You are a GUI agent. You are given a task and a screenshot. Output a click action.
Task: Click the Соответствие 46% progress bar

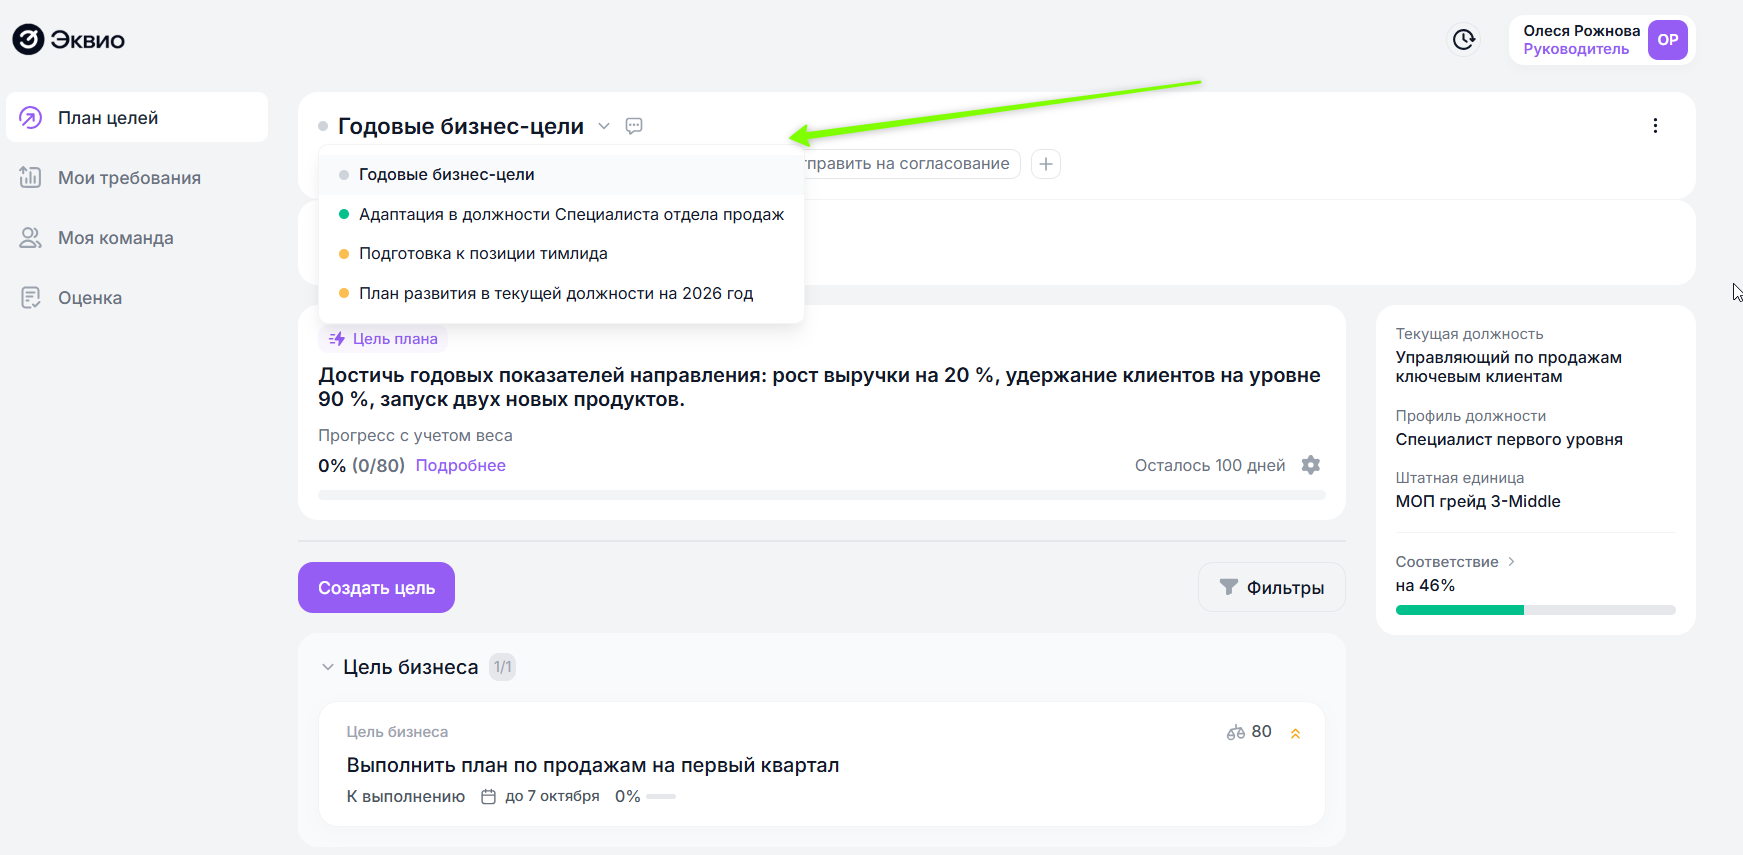click(1535, 610)
